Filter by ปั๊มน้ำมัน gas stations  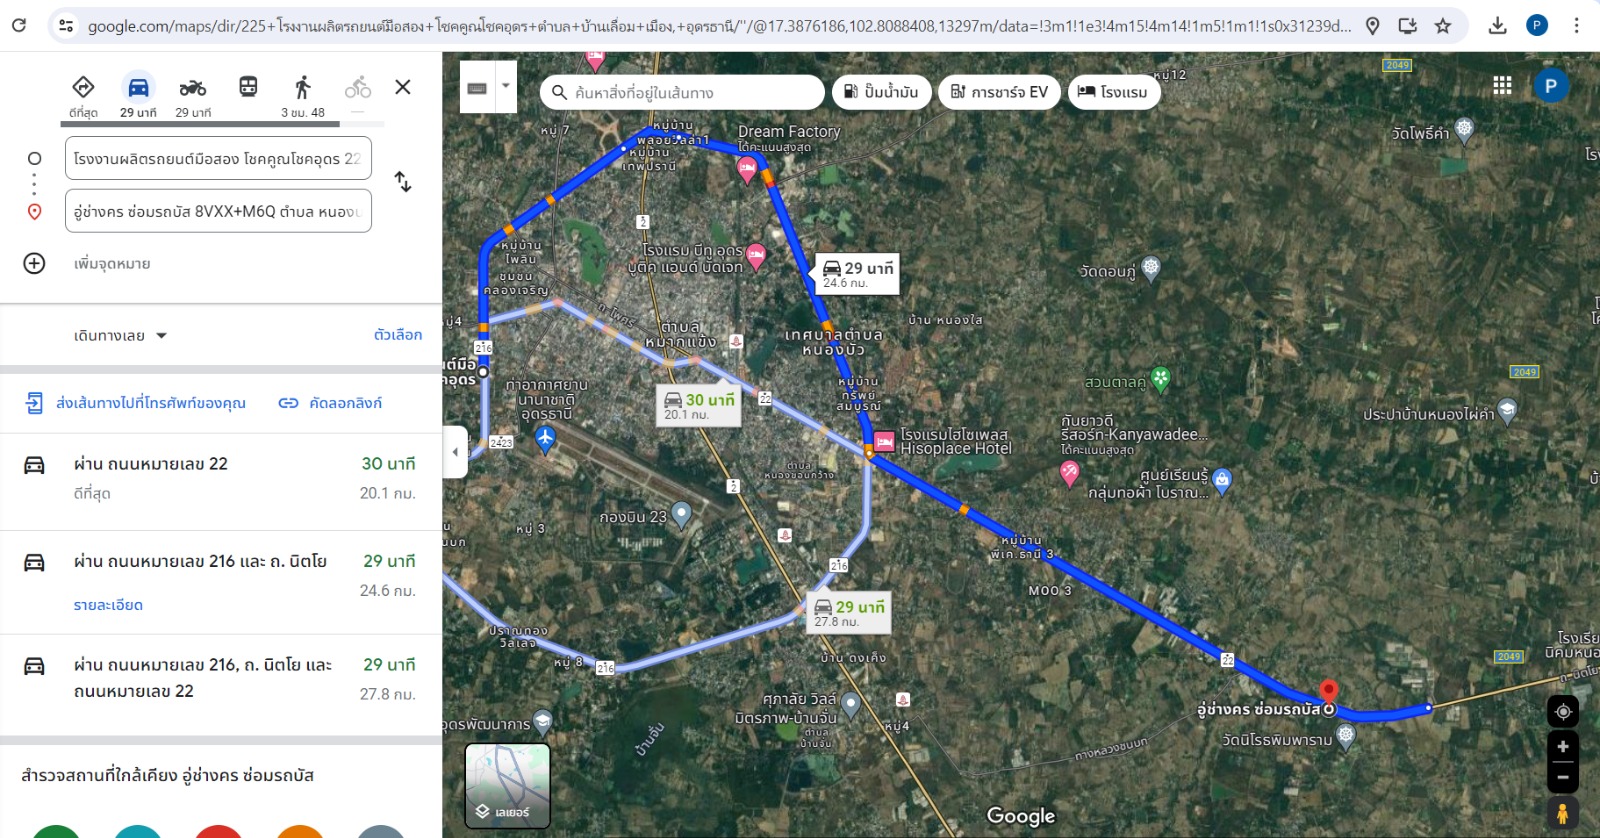(x=881, y=92)
